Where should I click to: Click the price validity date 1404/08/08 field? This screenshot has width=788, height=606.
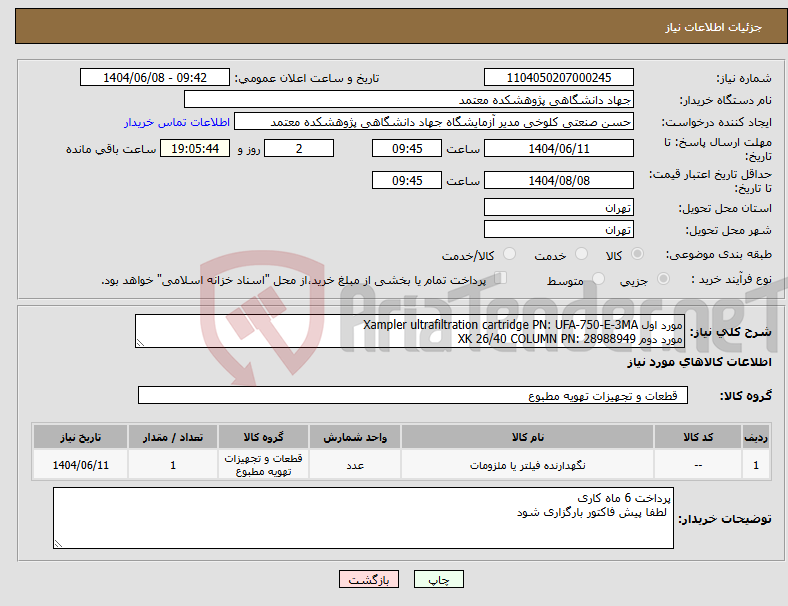[x=558, y=180]
